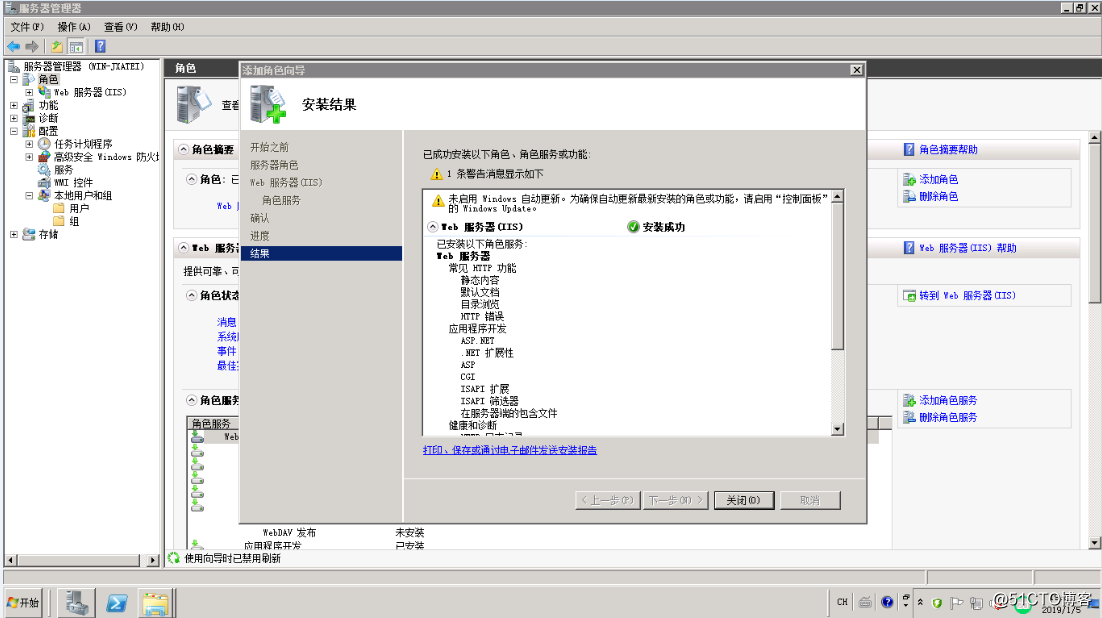Viewport: 1102px width, 618px height.
Task: Select the 存储 tree node
Action: tap(48, 234)
